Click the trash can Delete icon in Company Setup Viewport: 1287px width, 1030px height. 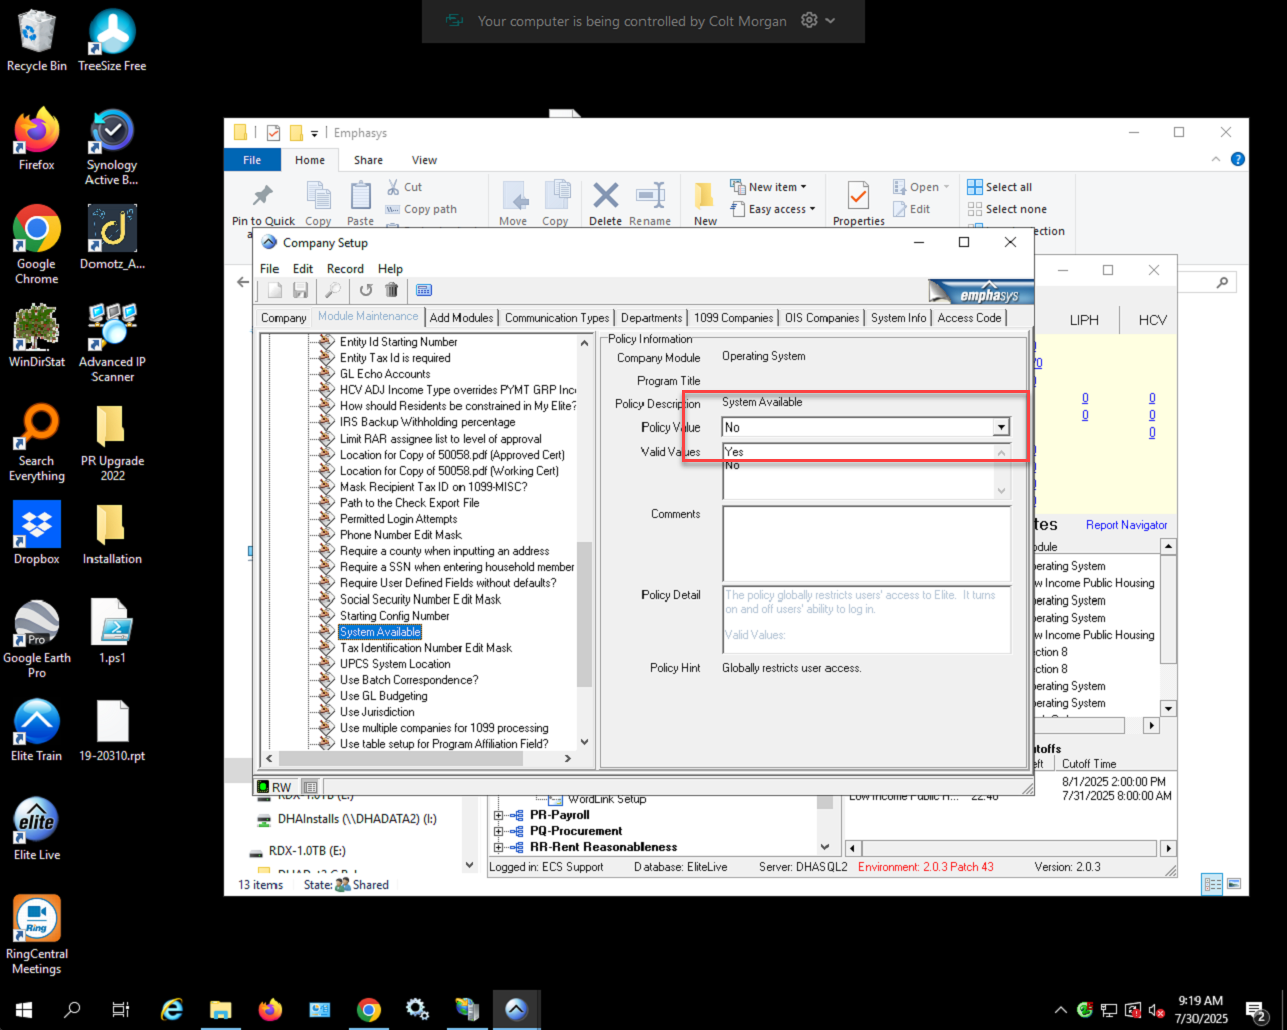click(392, 290)
